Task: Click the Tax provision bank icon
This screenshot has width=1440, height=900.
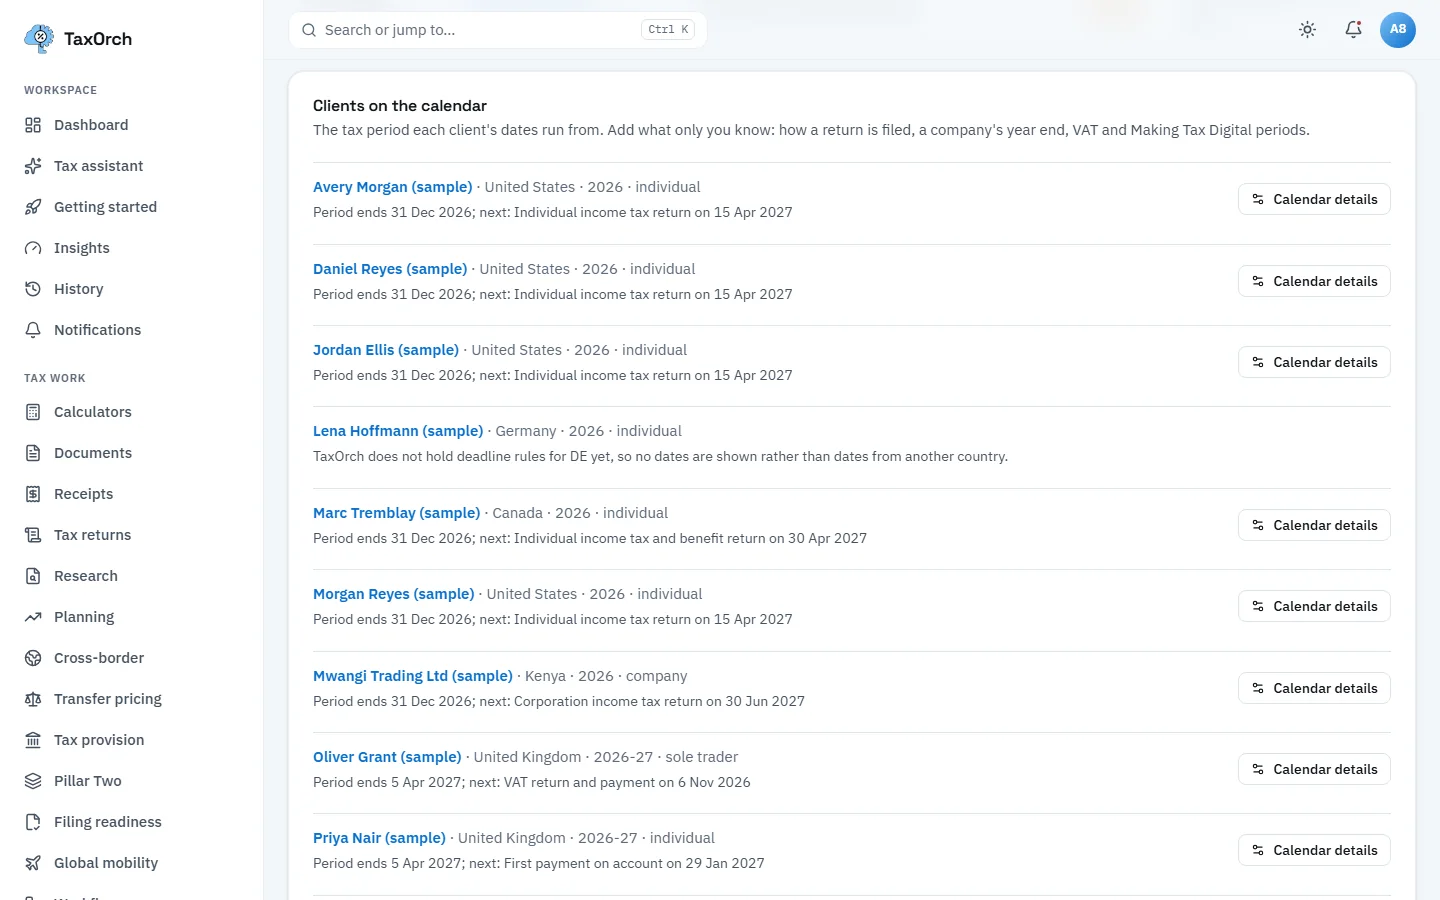Action: tap(33, 740)
